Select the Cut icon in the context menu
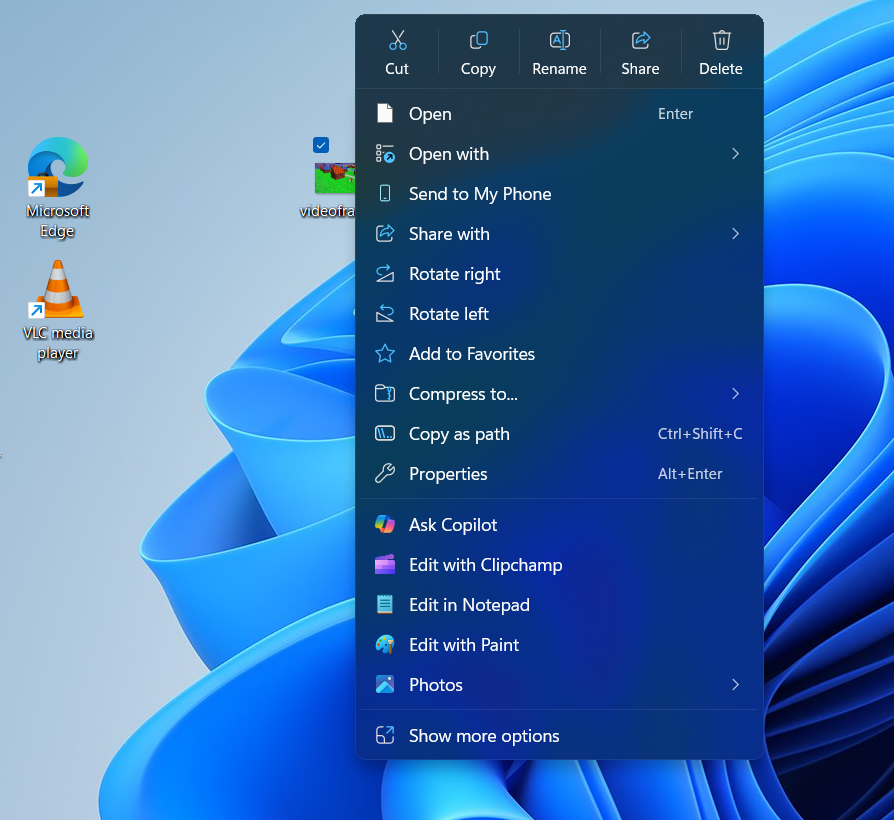 click(397, 40)
